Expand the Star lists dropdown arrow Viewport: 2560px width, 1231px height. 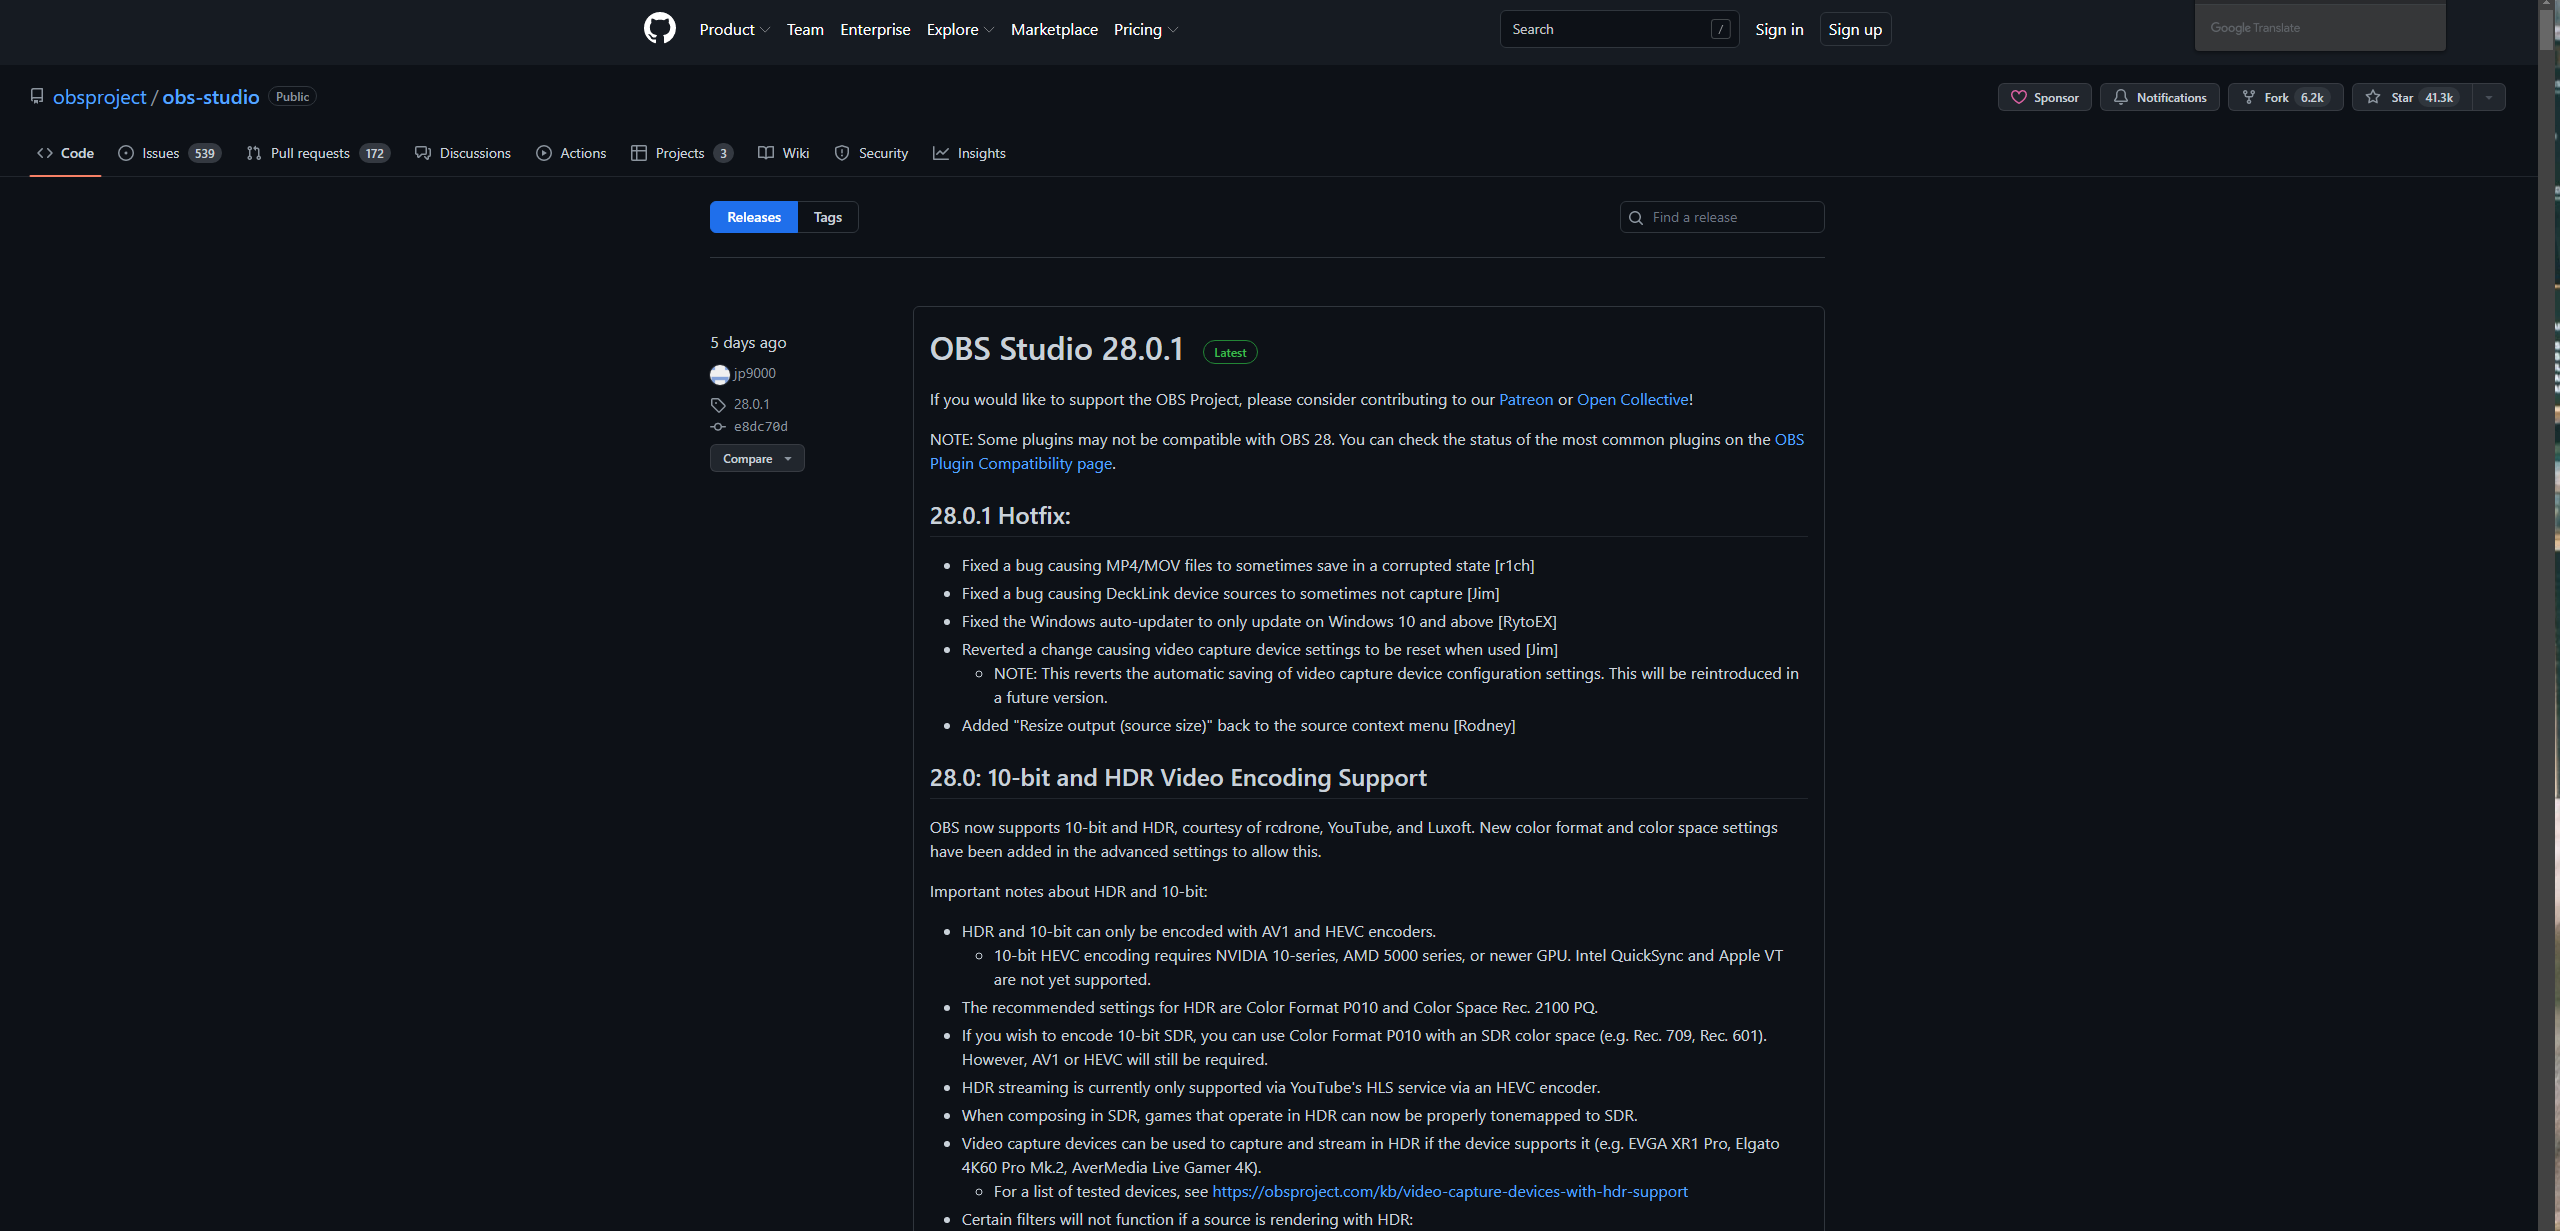(2488, 97)
